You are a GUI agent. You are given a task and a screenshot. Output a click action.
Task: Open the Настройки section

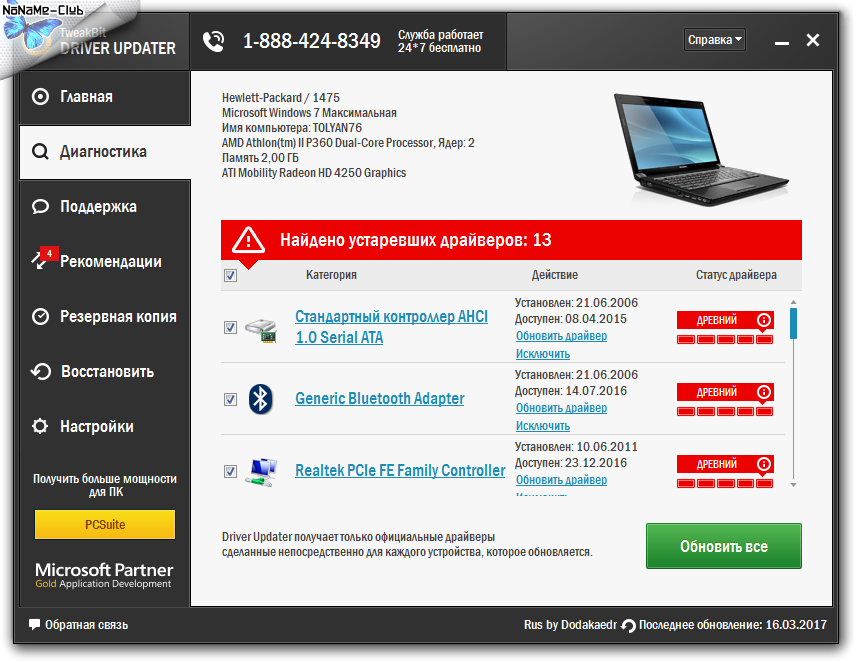(105, 426)
